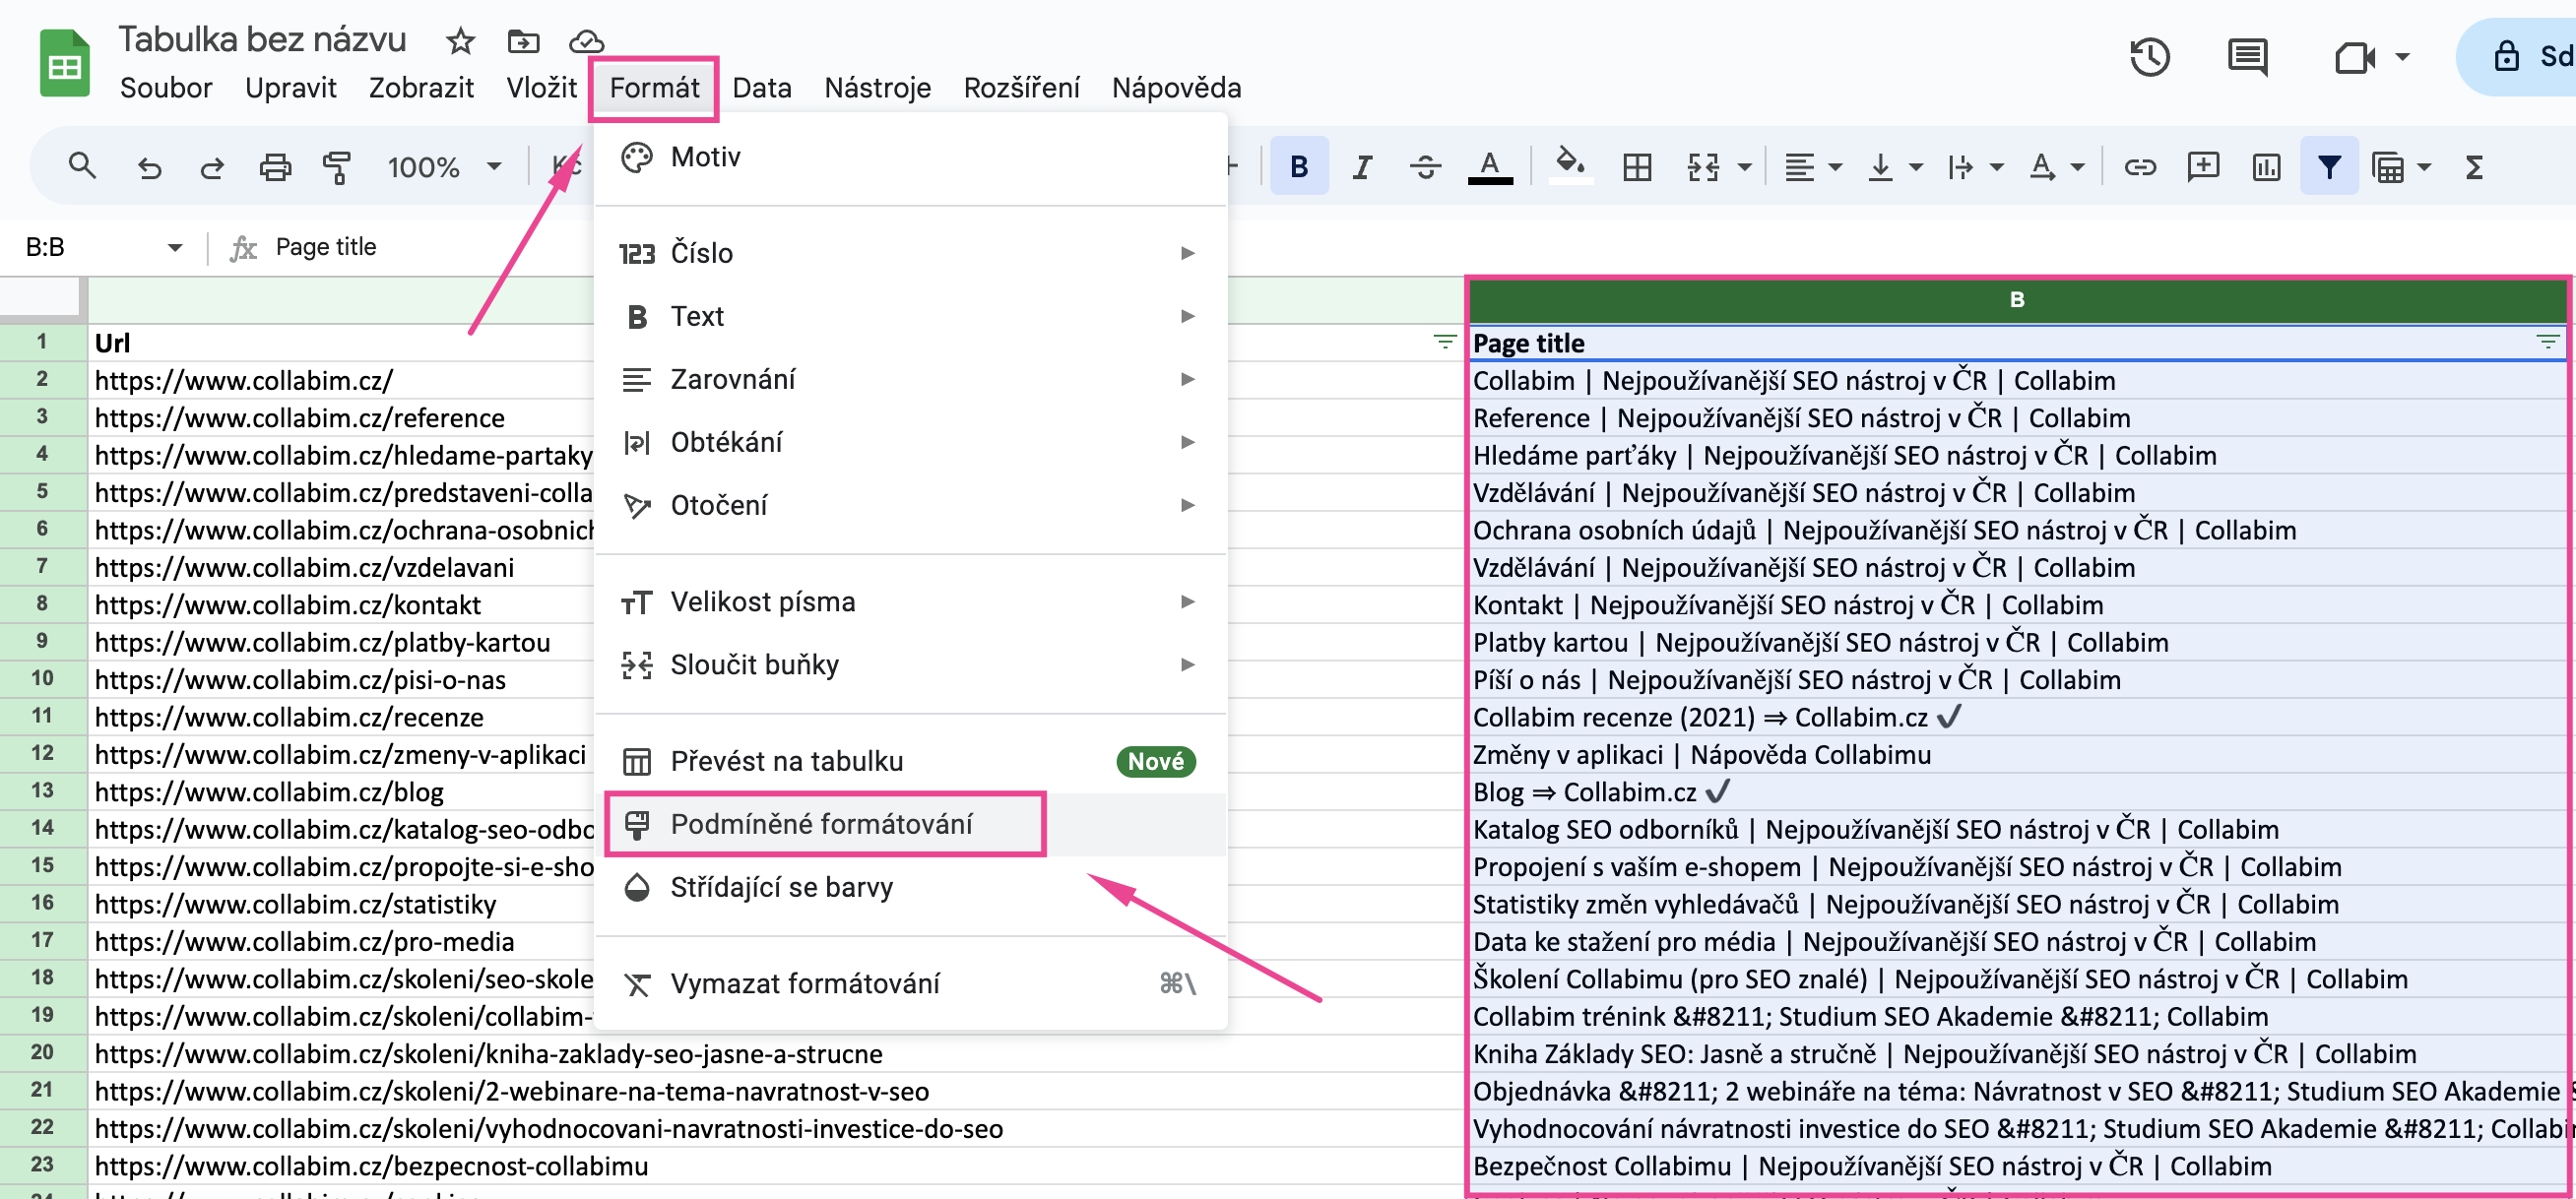Screen dimensions: 2576x1199
Task: Merge cells using toolbar icon
Action: click(x=1703, y=167)
